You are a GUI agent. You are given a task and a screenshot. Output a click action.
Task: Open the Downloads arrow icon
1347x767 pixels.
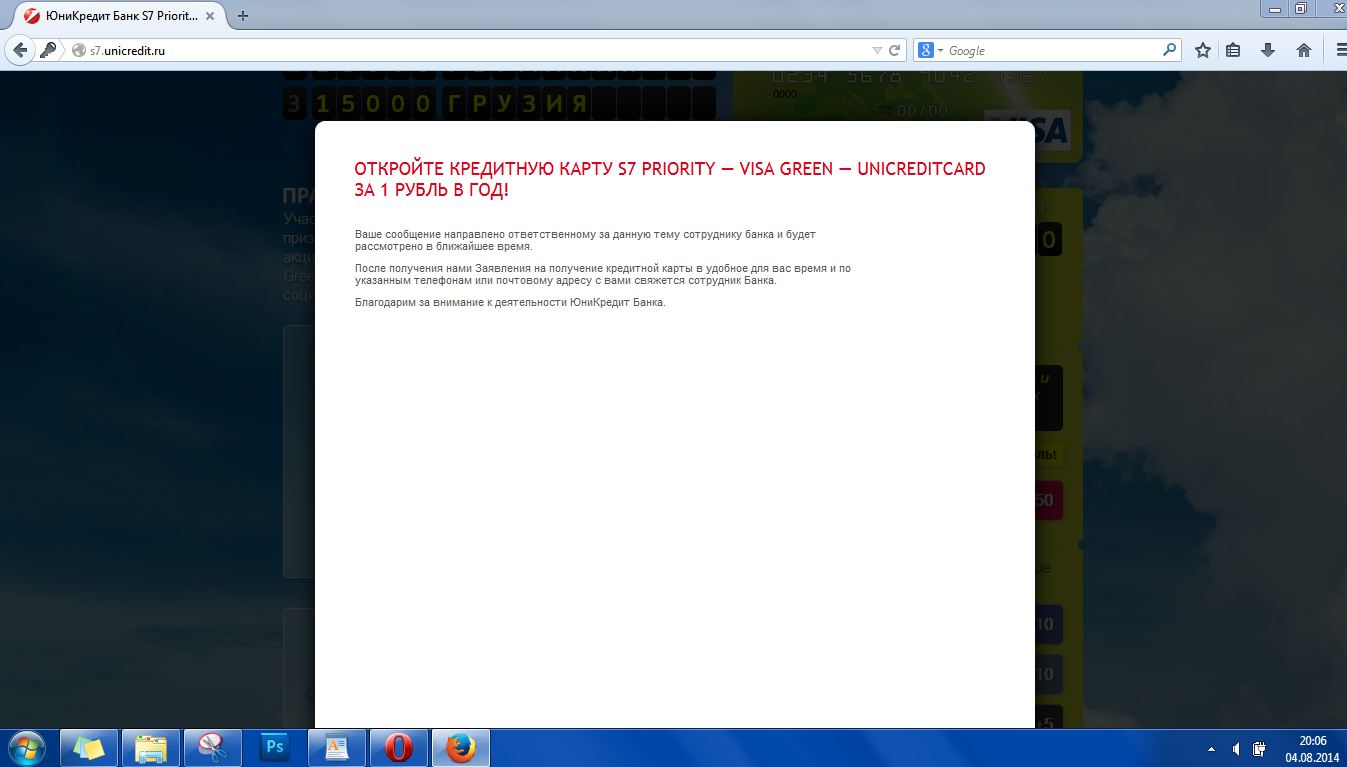click(1268, 50)
